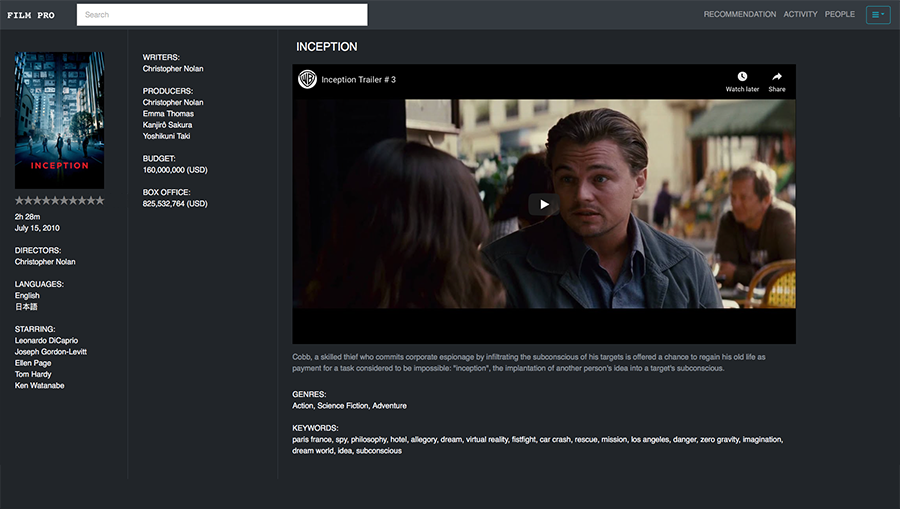Image resolution: width=900 pixels, height=509 pixels.
Task: Open the Activity nav item
Action: 800,14
